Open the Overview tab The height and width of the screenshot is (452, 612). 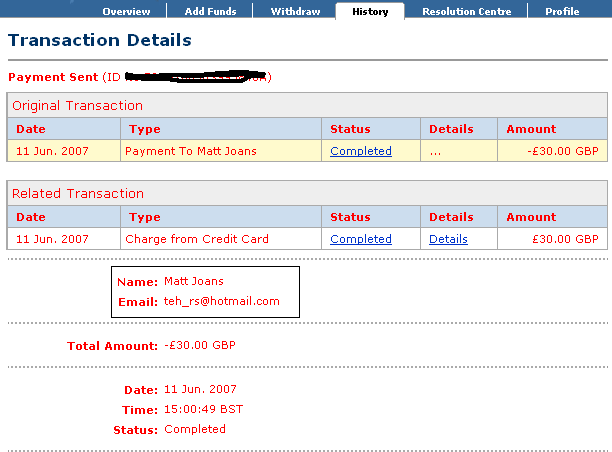(126, 12)
